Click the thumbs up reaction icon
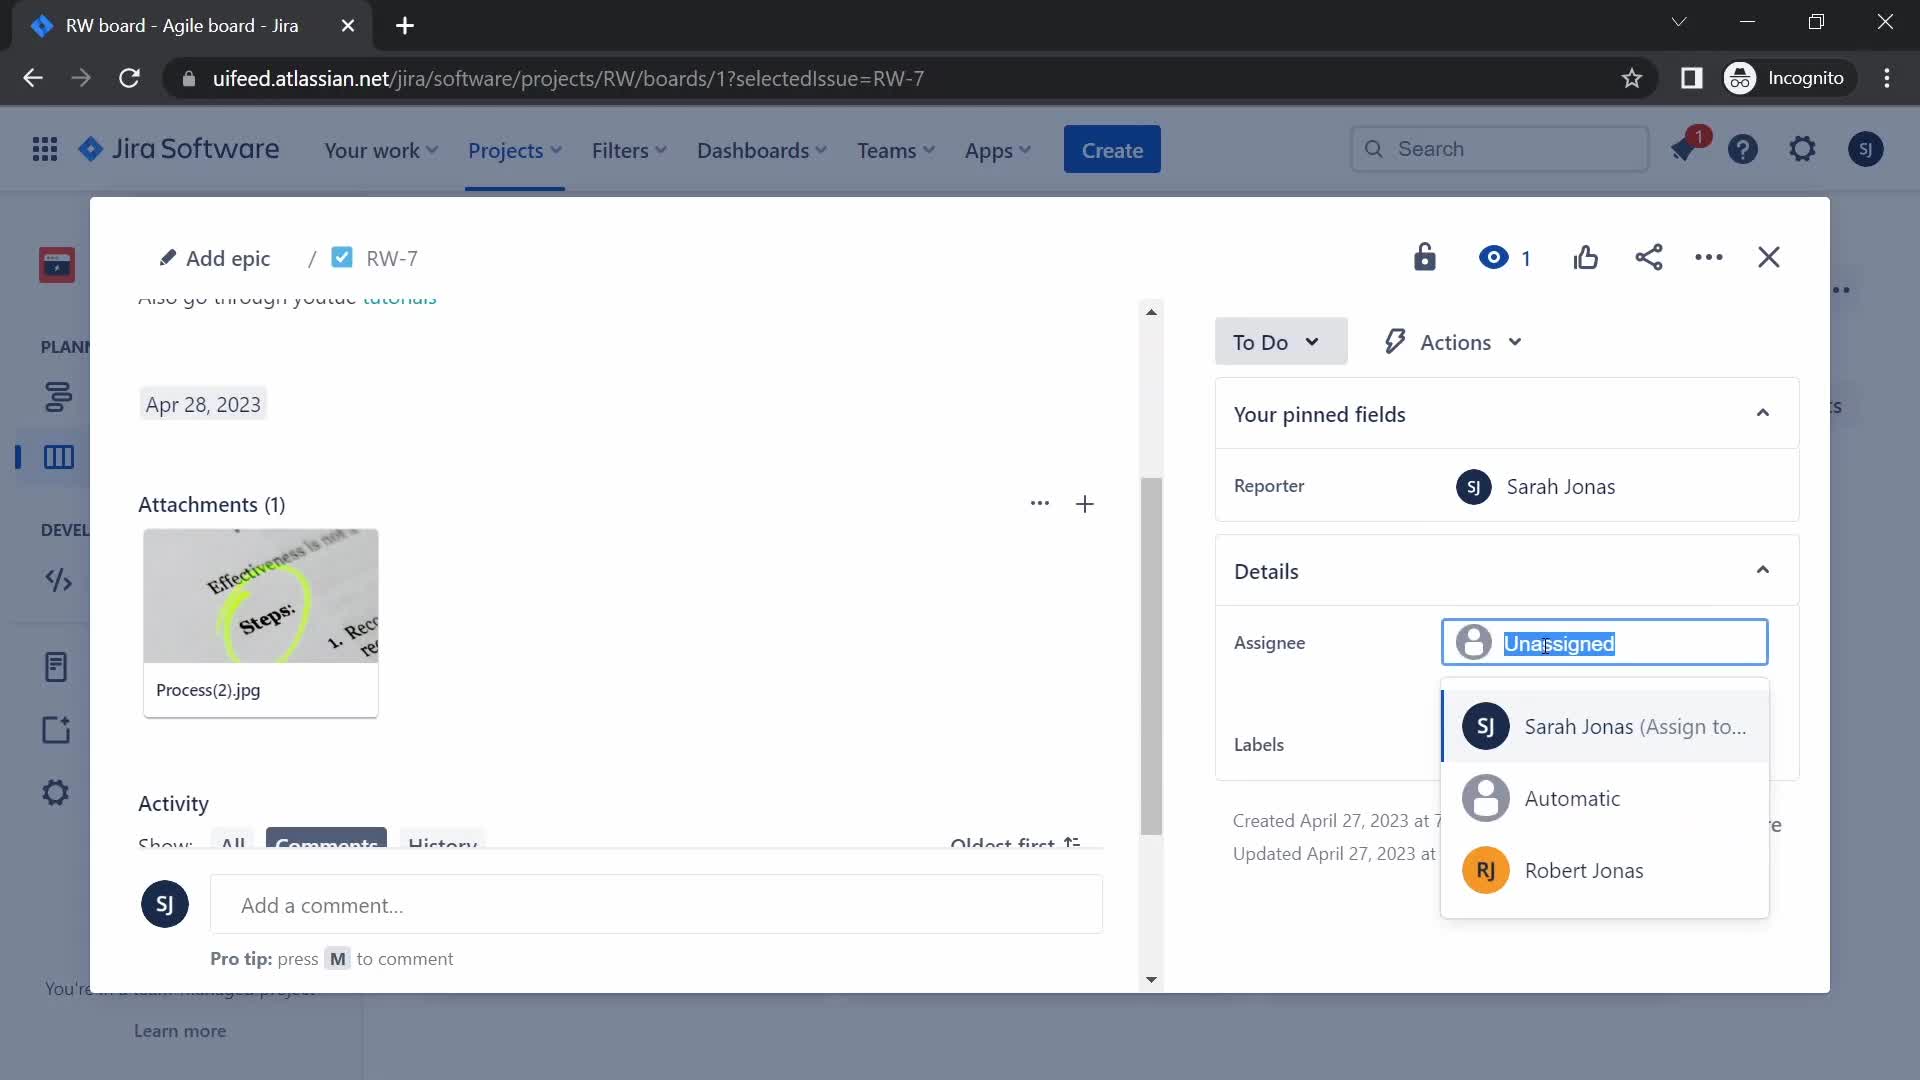Image resolution: width=1920 pixels, height=1080 pixels. [x=1584, y=257]
